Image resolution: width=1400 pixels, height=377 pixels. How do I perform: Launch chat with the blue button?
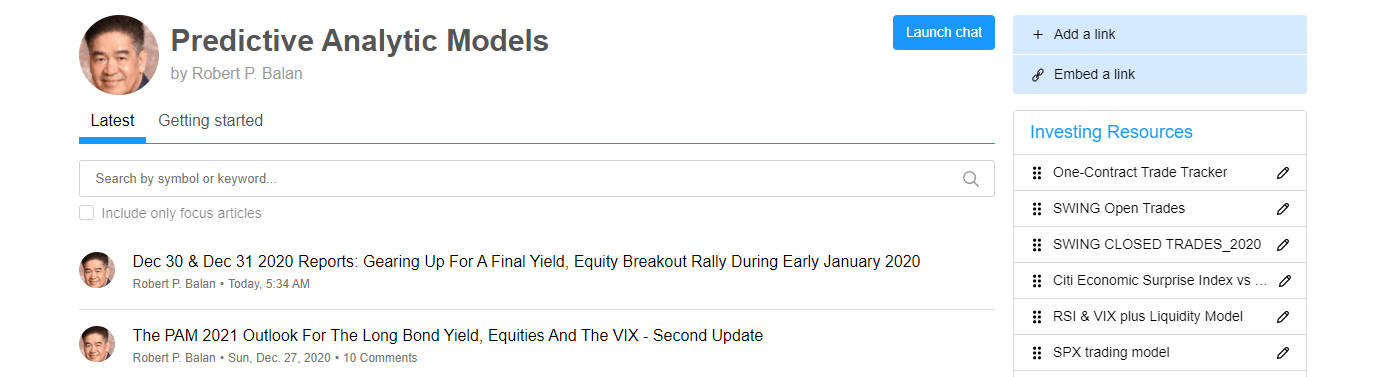[x=944, y=32]
